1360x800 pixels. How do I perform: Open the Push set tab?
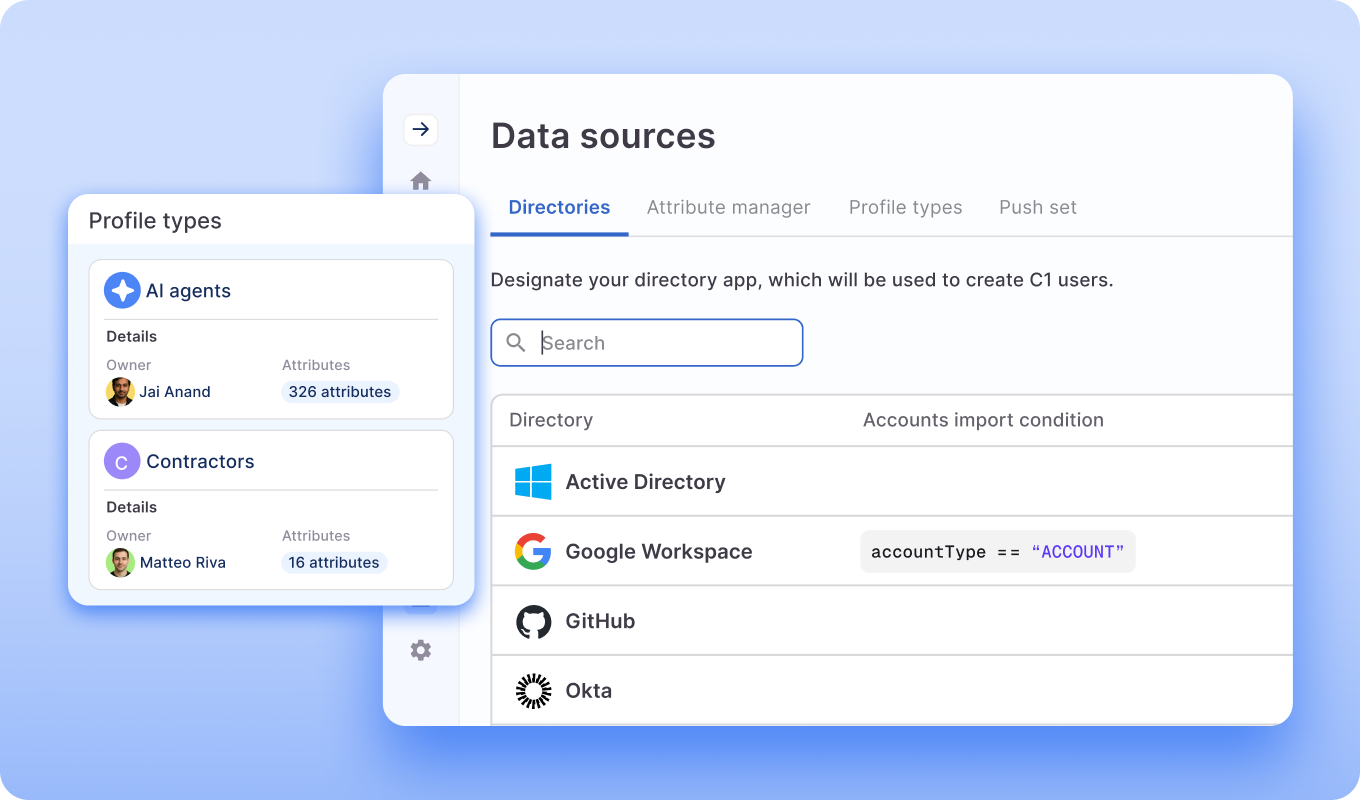(1037, 207)
